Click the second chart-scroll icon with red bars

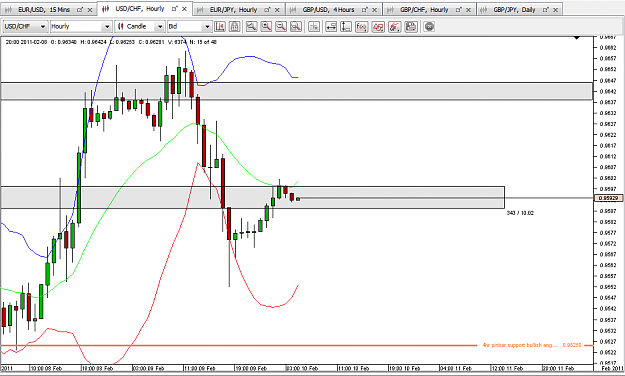coord(235,27)
